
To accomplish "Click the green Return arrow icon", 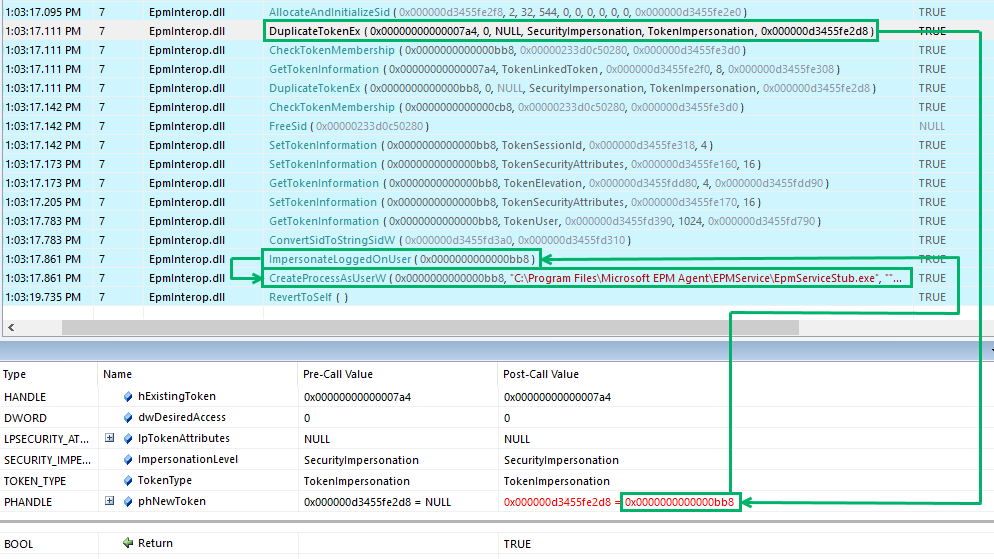I will 128,543.
